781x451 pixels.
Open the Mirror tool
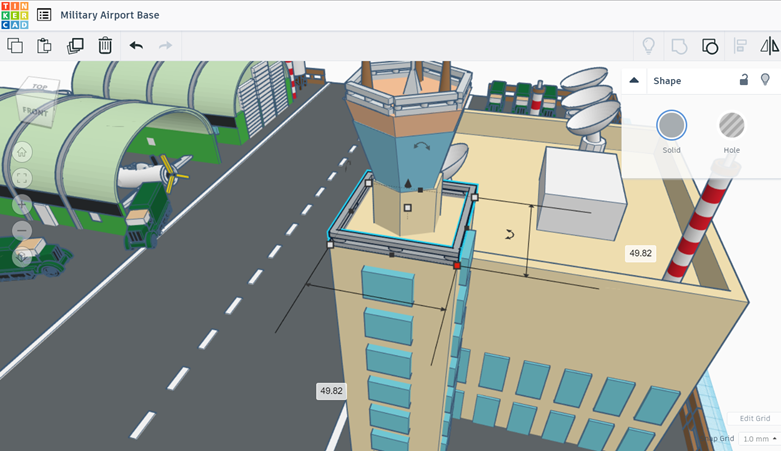click(x=770, y=46)
